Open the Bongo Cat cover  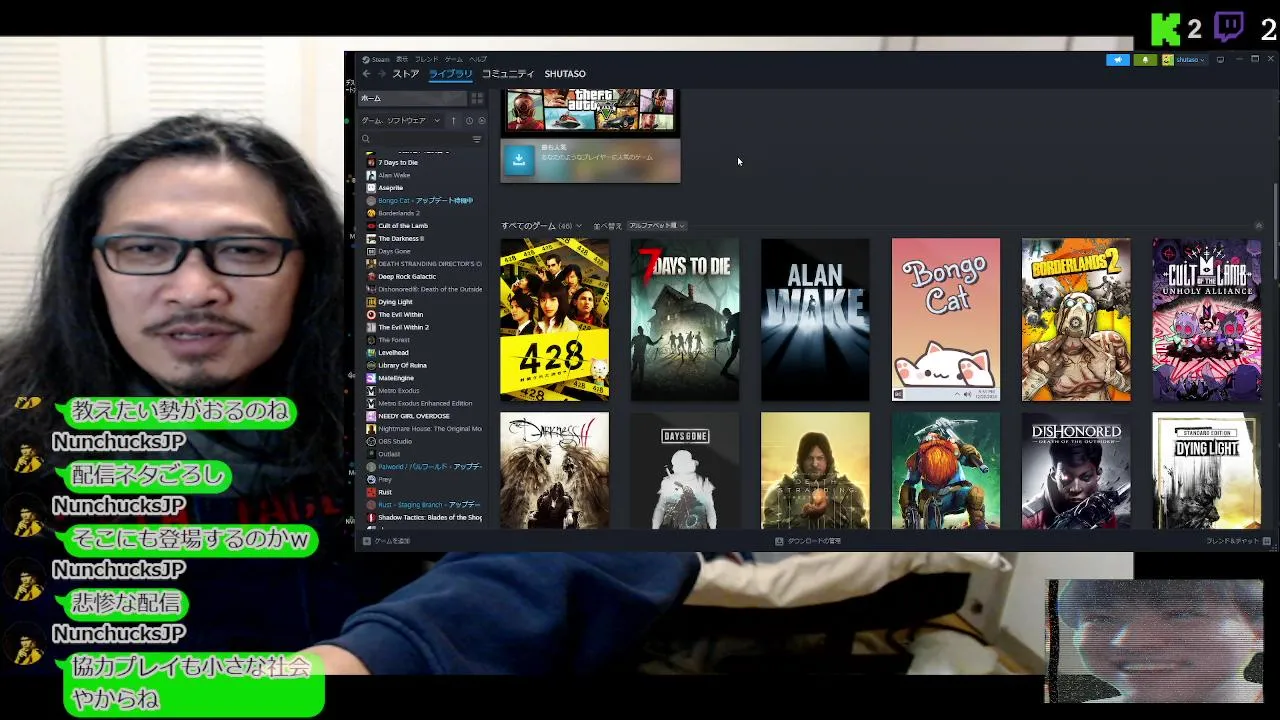946,319
